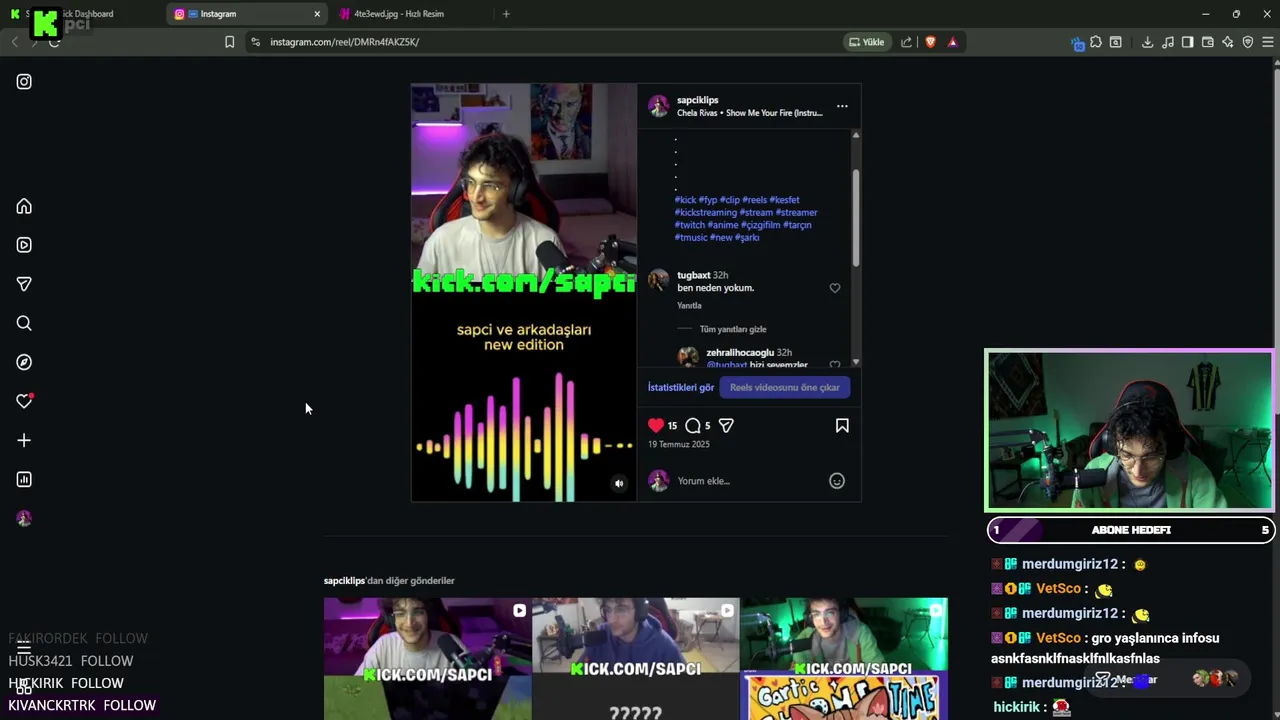Open the More hamburger menu icon
The width and height of the screenshot is (1280, 720).
[x=24, y=648]
